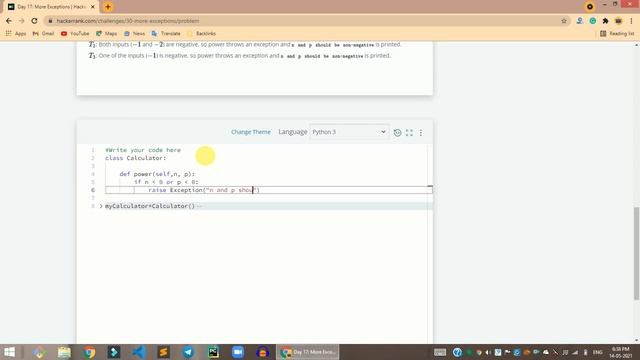The image size is (640, 360).
Task: Click the speaker volume tray icon
Action: (x=488, y=352)
